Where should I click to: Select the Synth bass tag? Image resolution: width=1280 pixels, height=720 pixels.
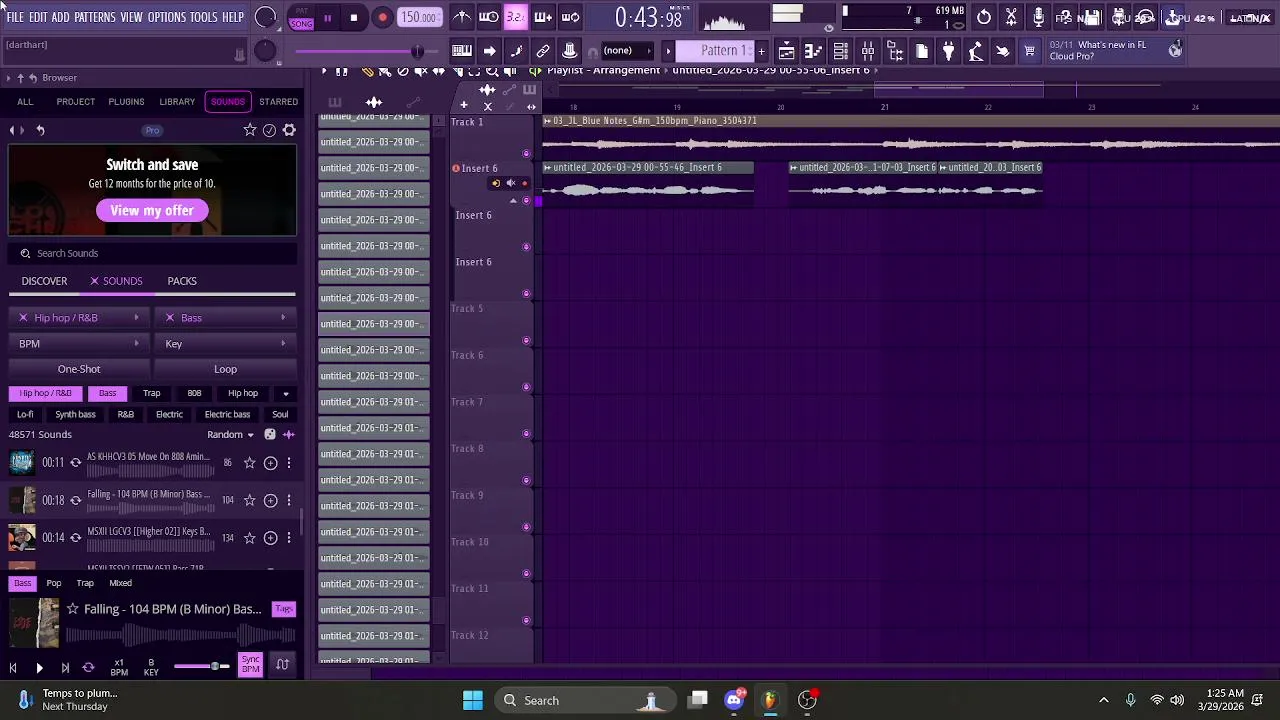coord(75,415)
